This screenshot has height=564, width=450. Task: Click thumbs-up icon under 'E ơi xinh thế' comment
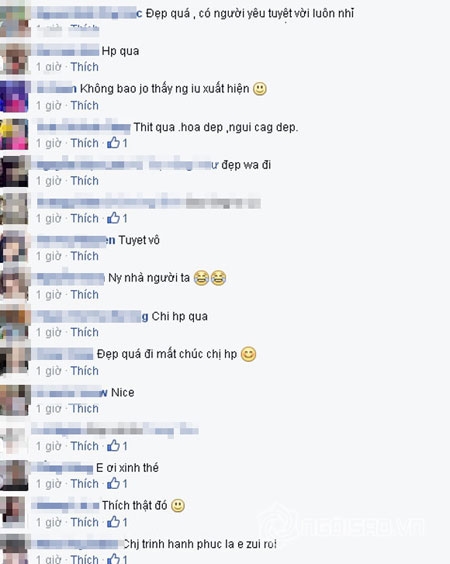[113, 483]
